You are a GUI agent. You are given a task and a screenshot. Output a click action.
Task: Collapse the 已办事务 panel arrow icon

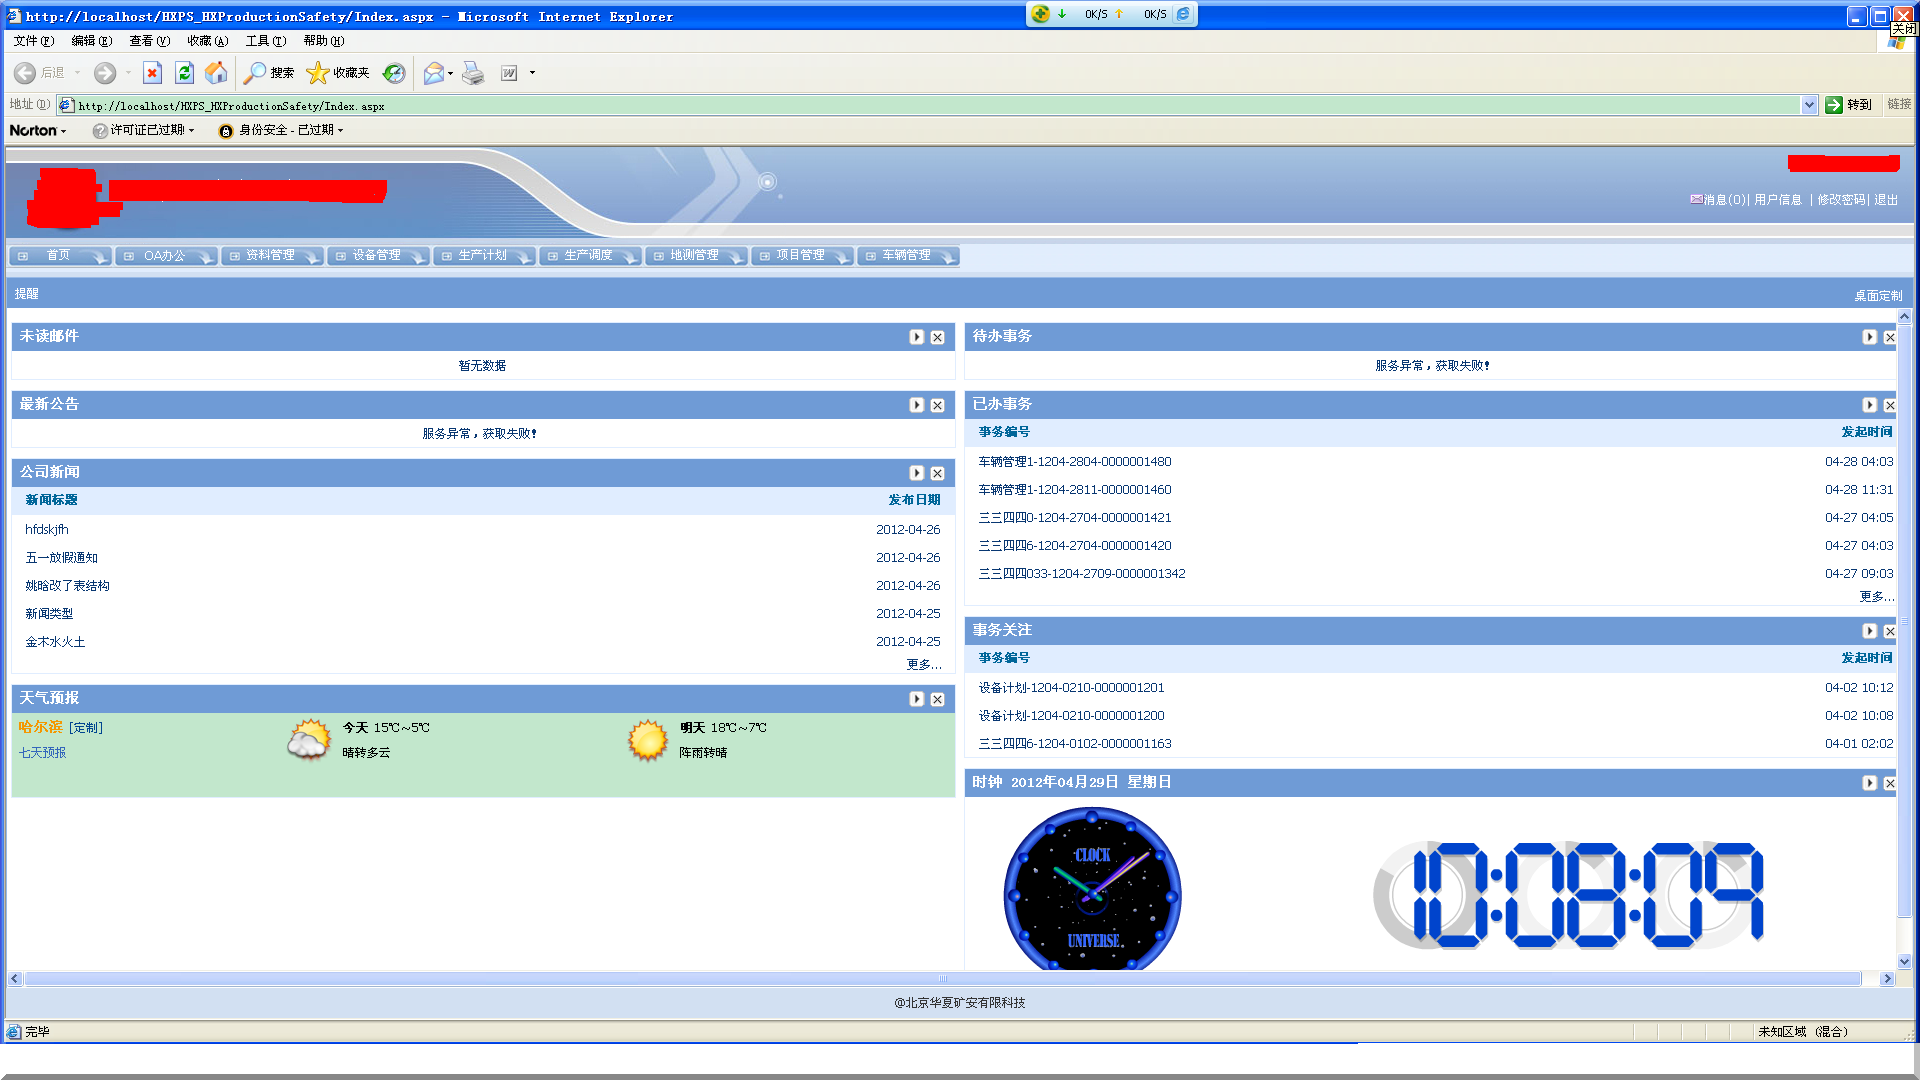point(1869,405)
